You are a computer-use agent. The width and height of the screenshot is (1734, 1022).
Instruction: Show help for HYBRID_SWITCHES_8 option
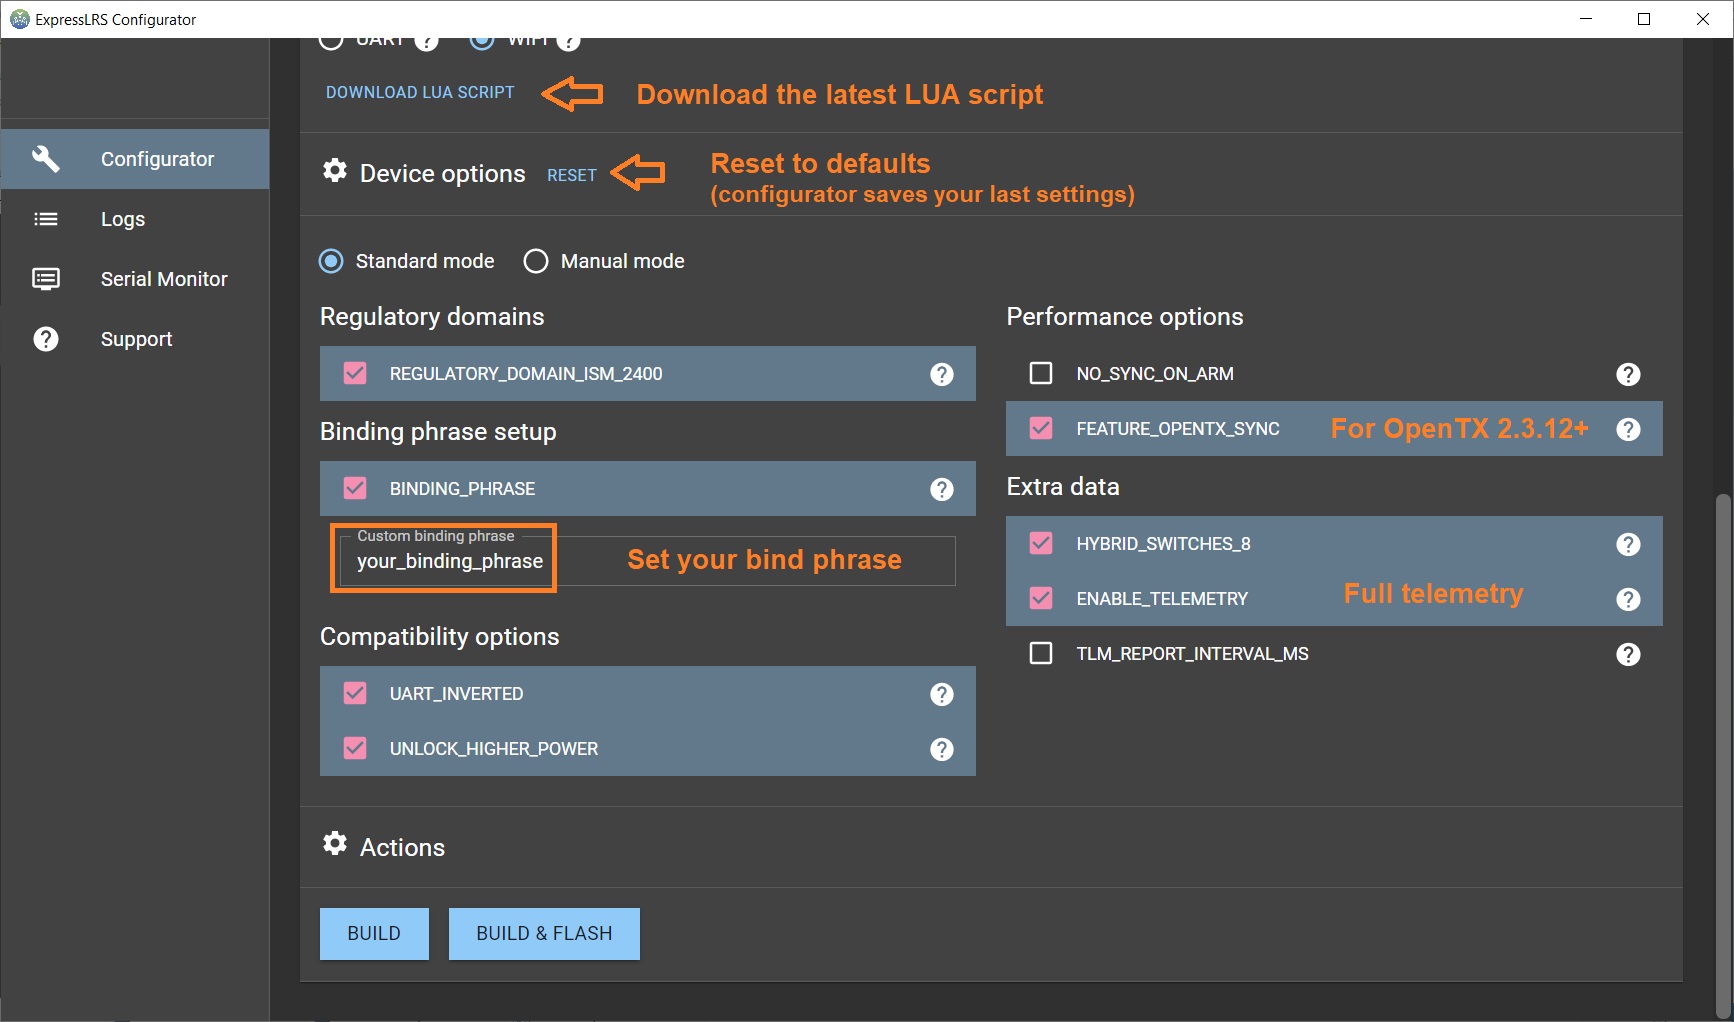pos(1629,544)
